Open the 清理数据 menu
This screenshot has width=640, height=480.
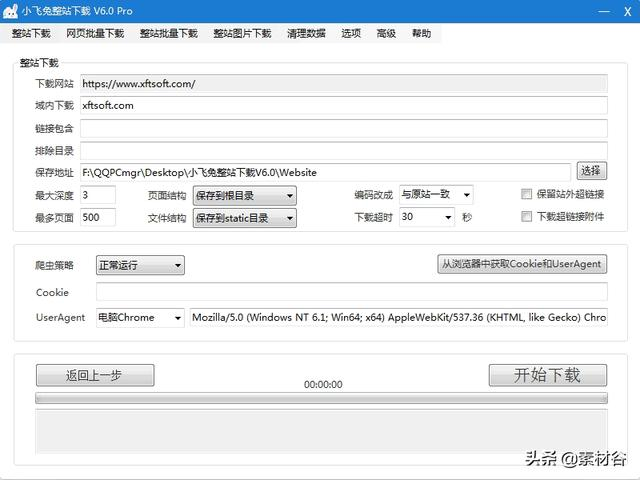306,33
